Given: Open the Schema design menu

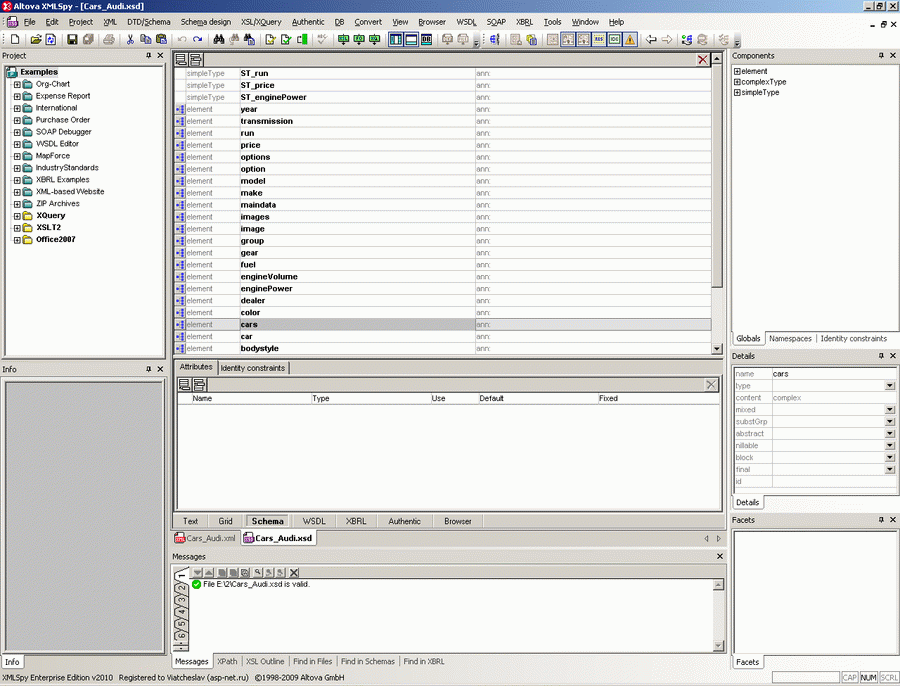Looking at the screenshot, I should click(x=205, y=22).
